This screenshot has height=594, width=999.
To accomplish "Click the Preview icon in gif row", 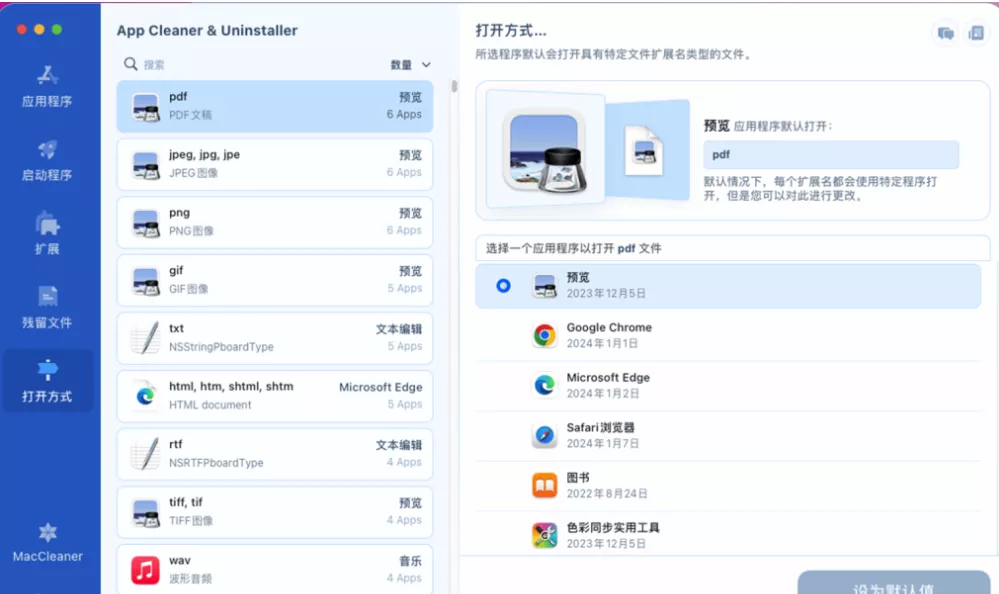I will tap(145, 280).
